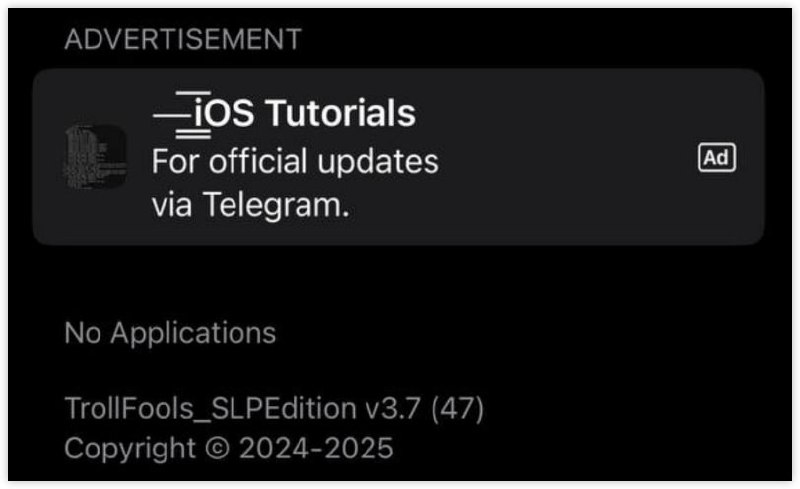Click the TrollFools_SLPEdition app name text
Screen dimensions: 800x489
[x=211, y=408]
